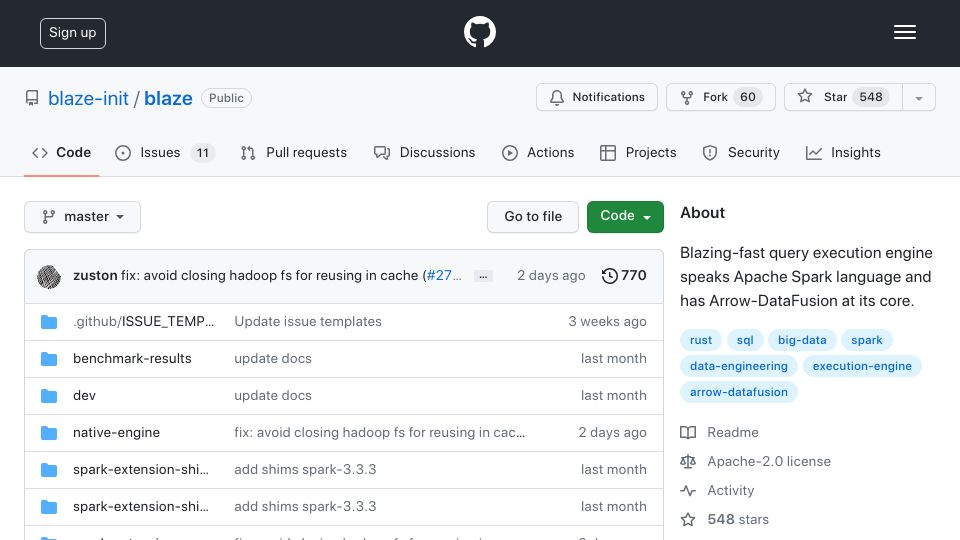Click the Issues counter 11
Image resolution: width=960 pixels, height=540 pixels.
(203, 153)
